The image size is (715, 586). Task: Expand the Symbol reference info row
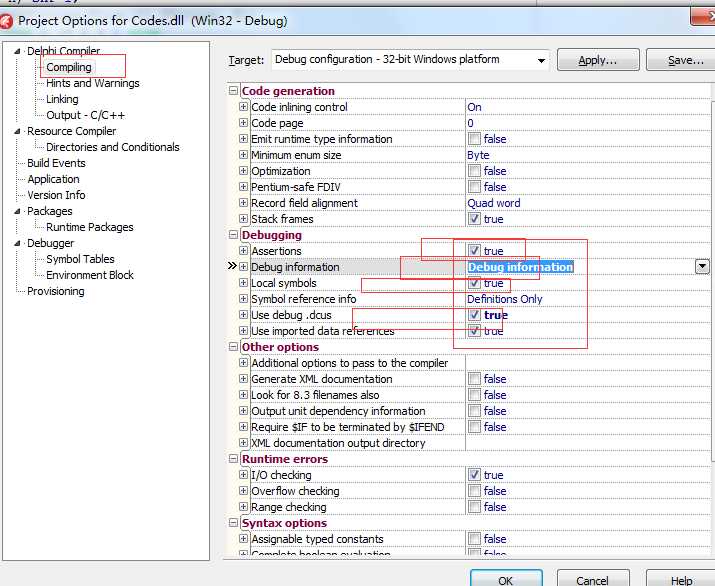coord(244,299)
